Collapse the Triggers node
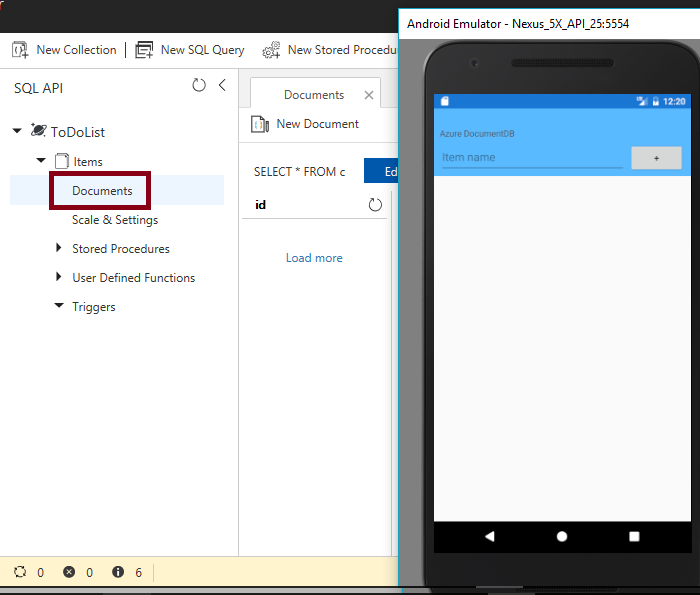The width and height of the screenshot is (700, 595). pos(59,305)
